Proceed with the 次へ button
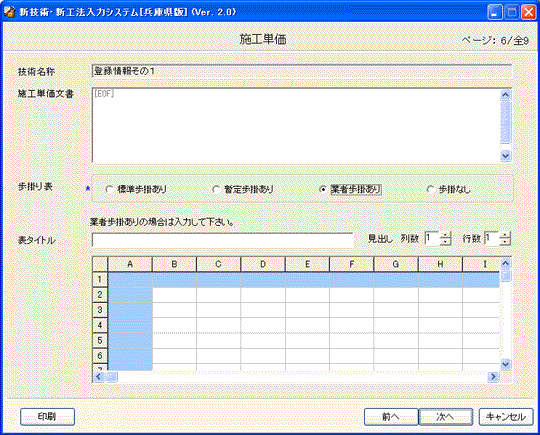 point(446,417)
